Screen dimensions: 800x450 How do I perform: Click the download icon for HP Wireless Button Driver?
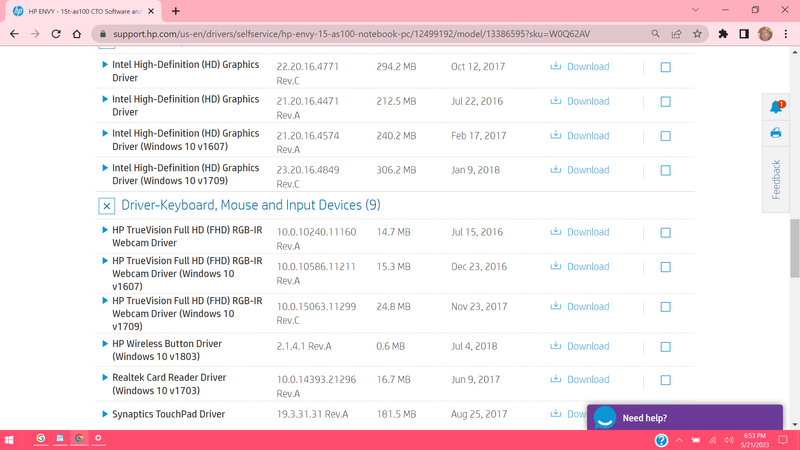(555, 346)
